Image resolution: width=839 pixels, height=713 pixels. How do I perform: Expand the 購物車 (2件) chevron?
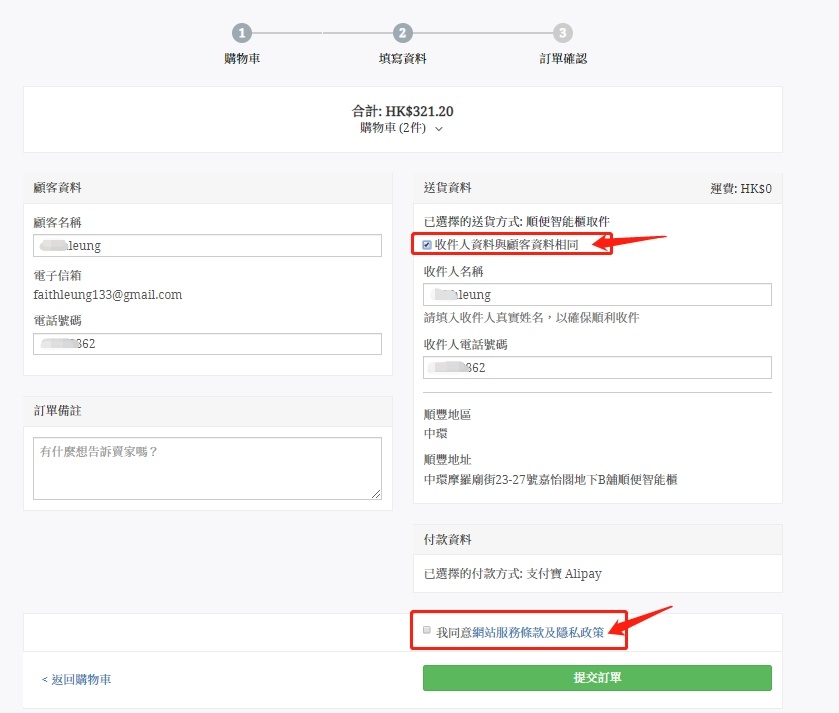439,128
